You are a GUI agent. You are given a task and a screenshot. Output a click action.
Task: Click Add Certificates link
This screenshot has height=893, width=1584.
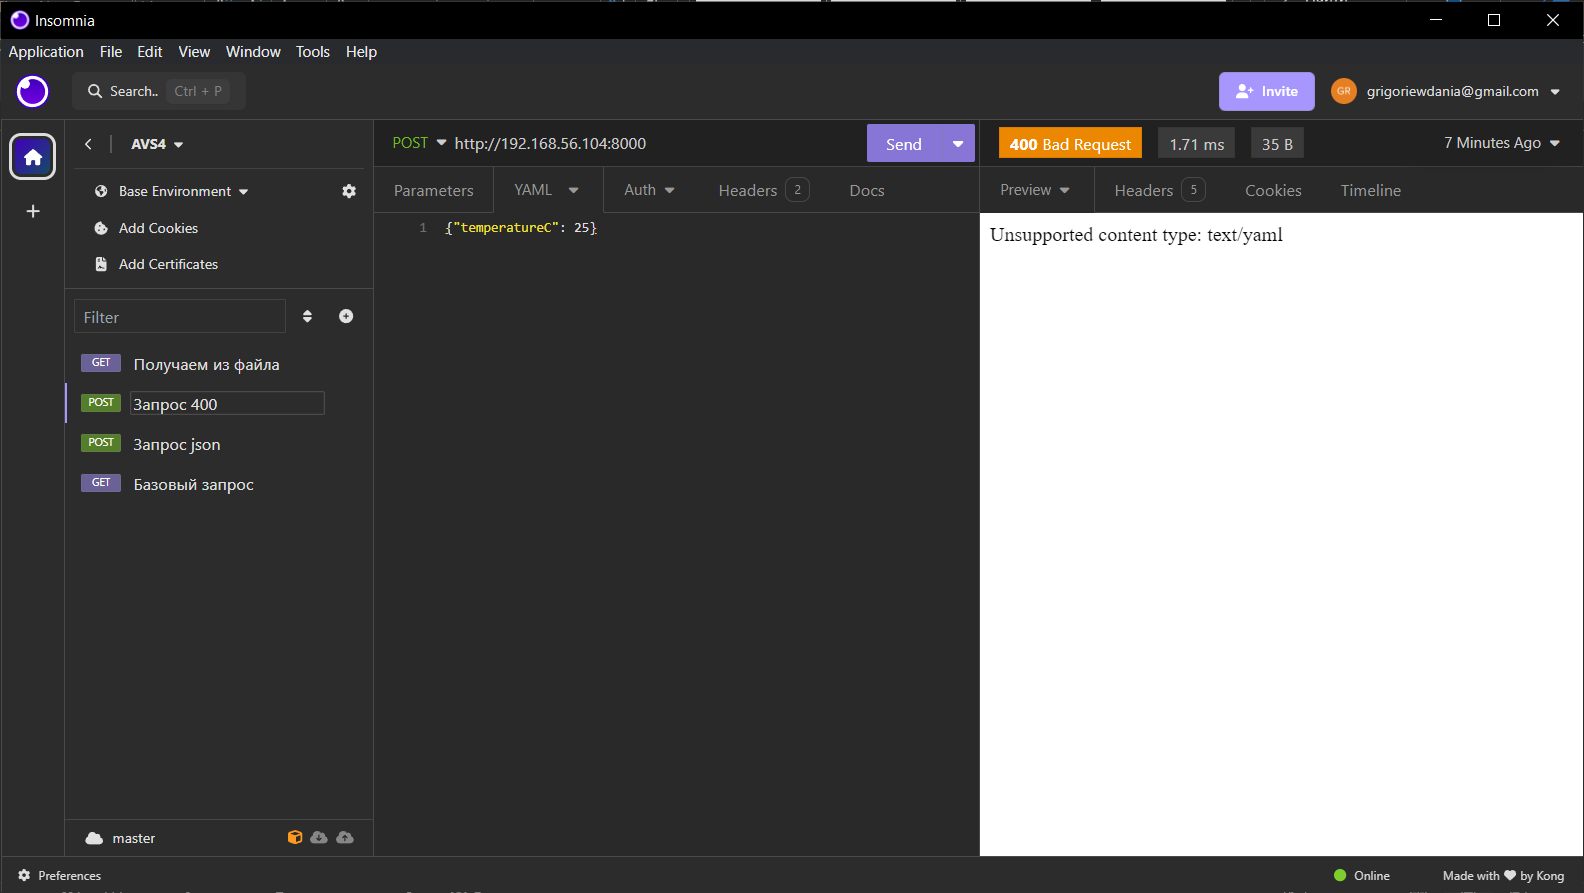pyautogui.click(x=168, y=264)
